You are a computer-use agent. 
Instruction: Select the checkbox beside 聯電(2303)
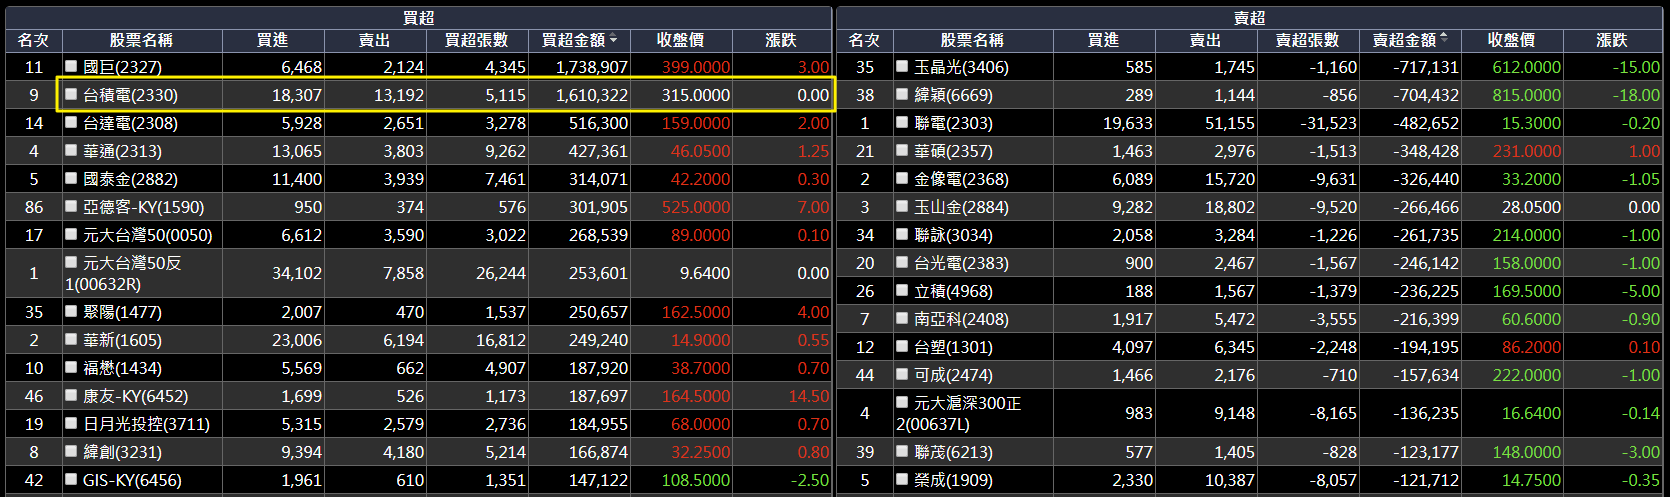pos(902,122)
